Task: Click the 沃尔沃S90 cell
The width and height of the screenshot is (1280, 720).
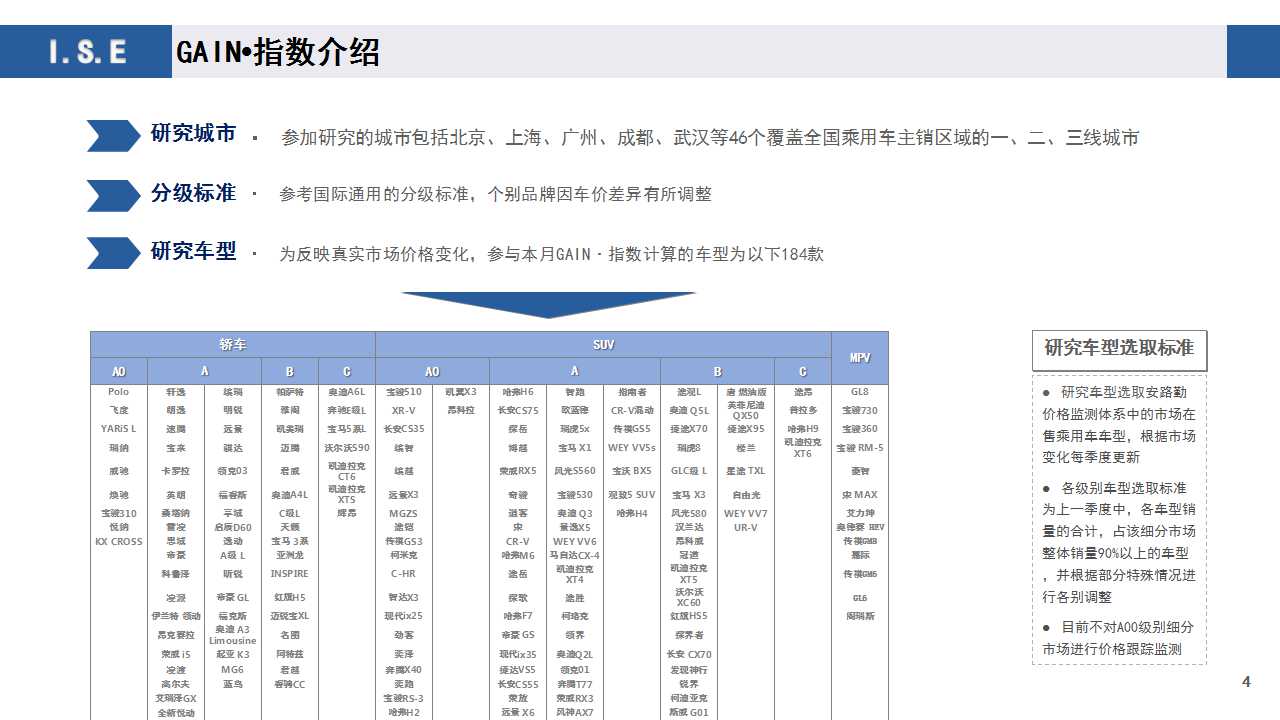Action: coord(346,448)
